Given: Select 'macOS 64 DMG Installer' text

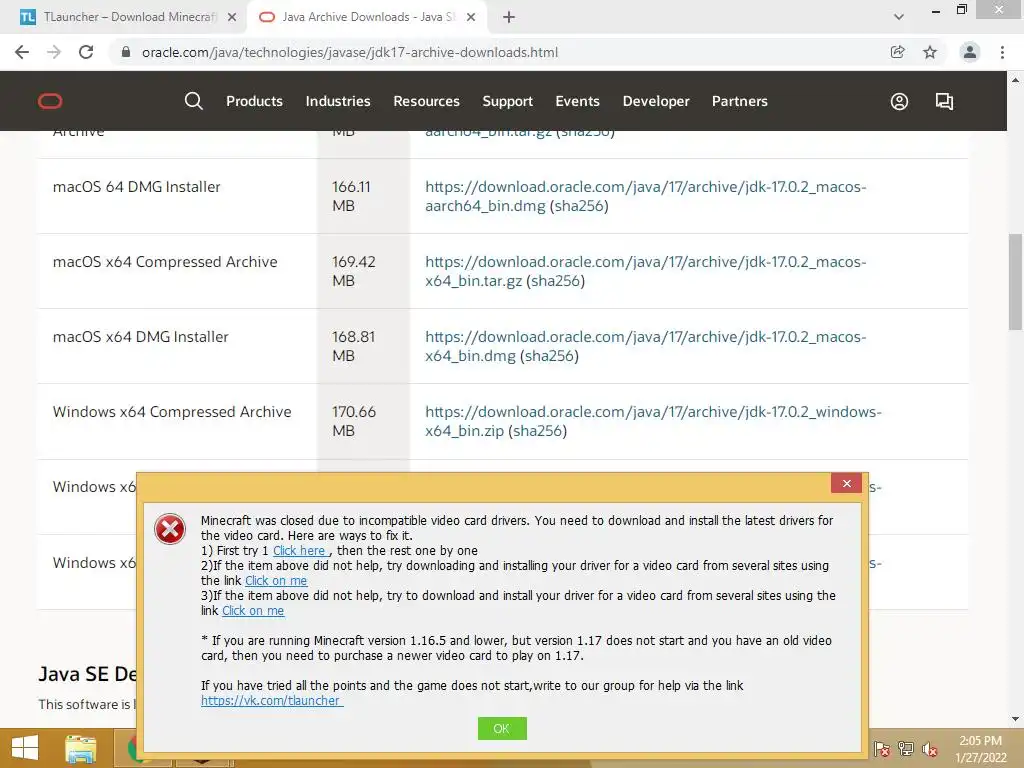Looking at the screenshot, I should 136,187.
